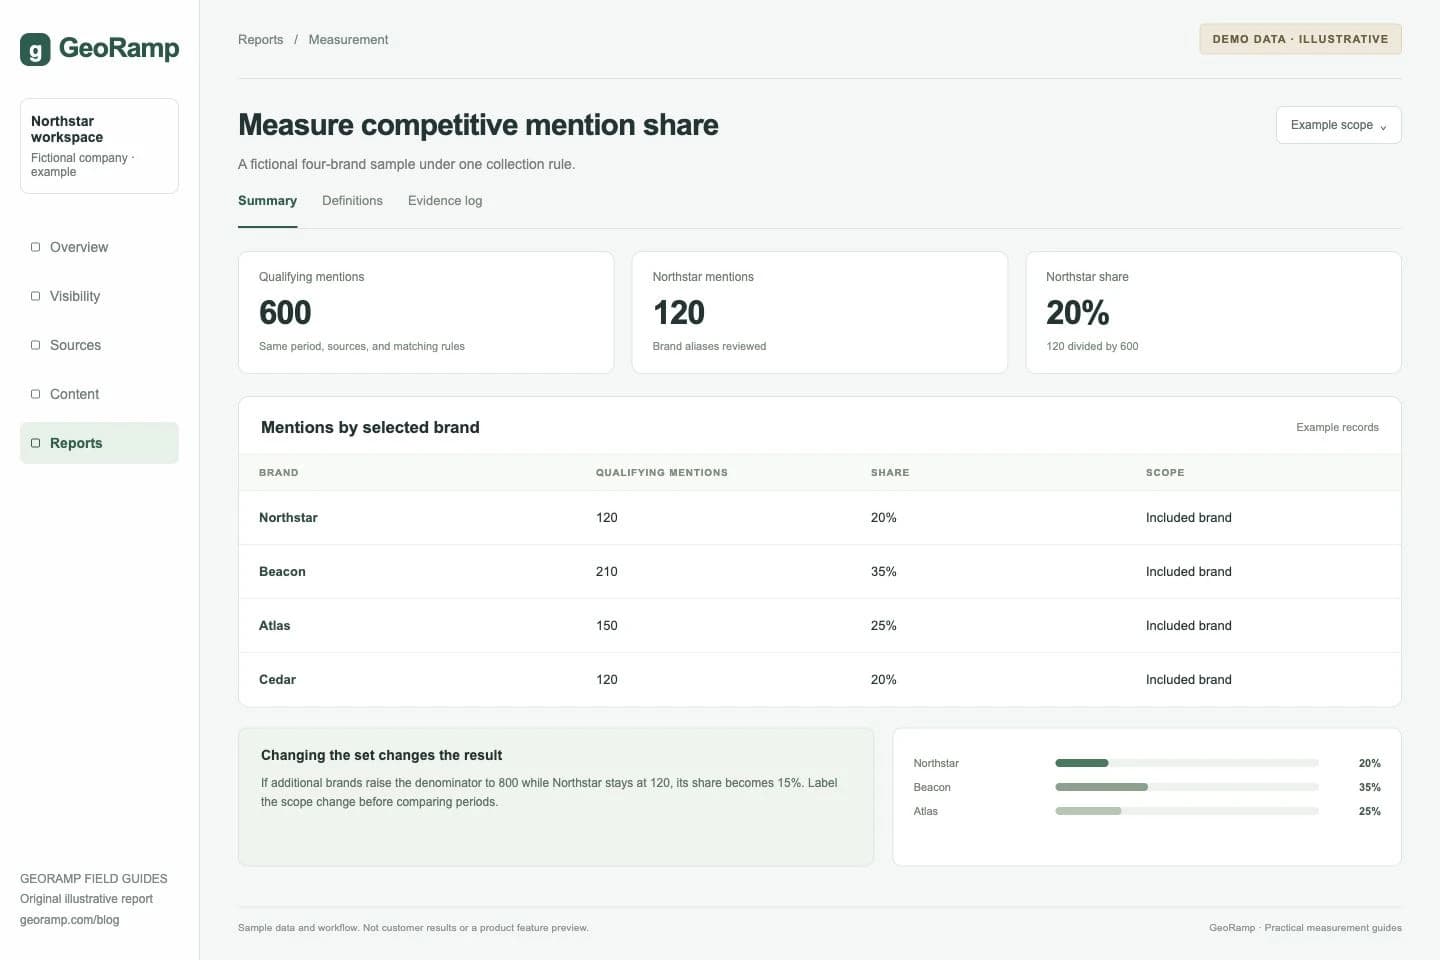Open the Overview sidebar item
This screenshot has width=1440, height=960.
coord(99,247)
